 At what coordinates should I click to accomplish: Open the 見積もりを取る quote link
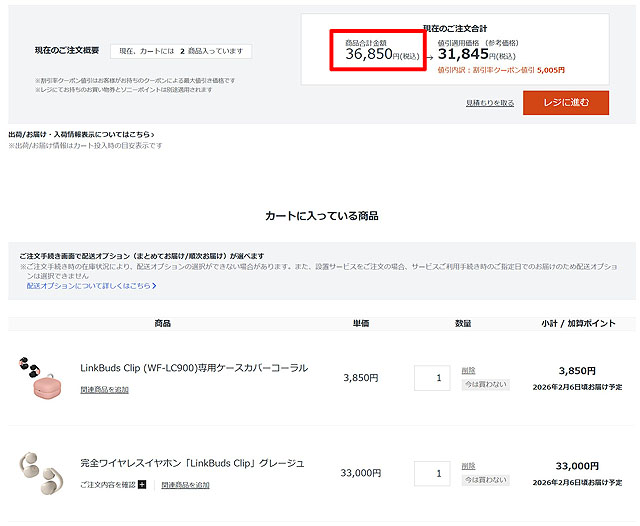pyautogui.click(x=489, y=103)
